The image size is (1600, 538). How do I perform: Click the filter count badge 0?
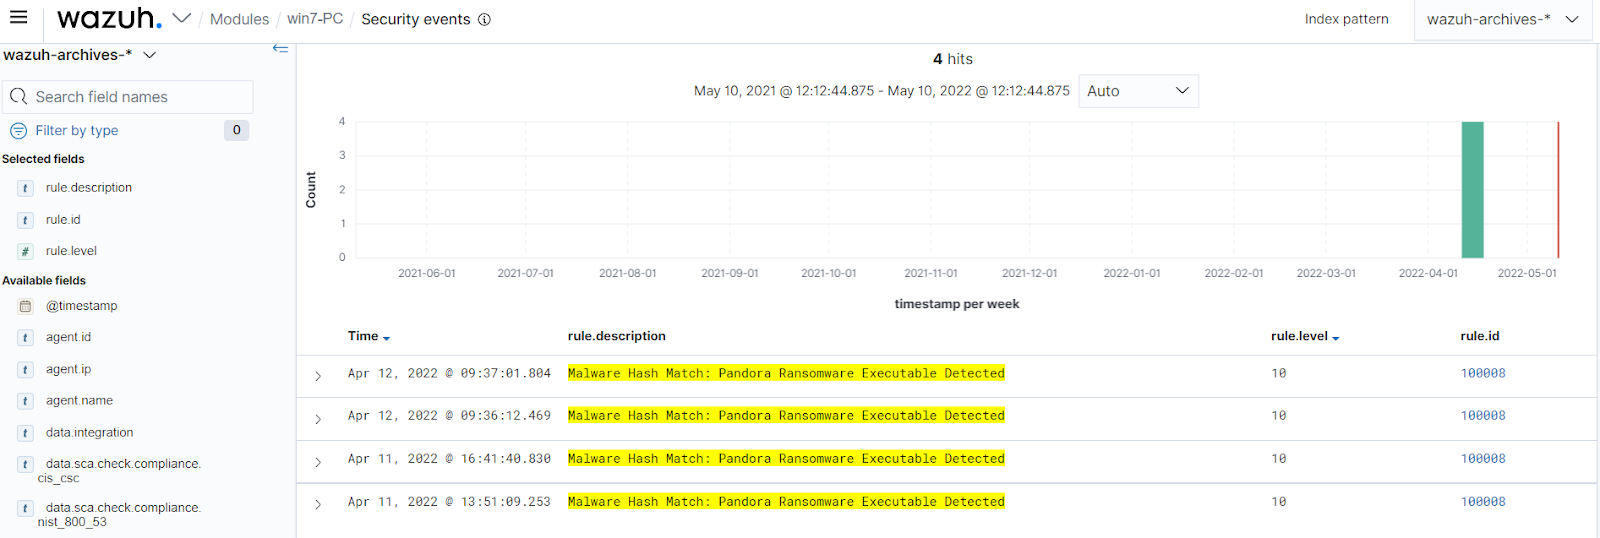236,130
